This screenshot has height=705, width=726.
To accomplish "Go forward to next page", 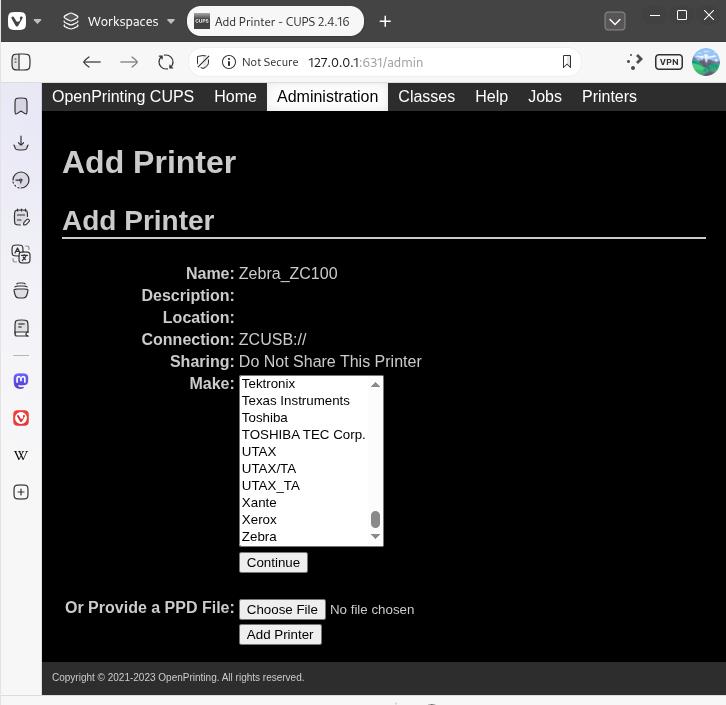I will point(129,62).
